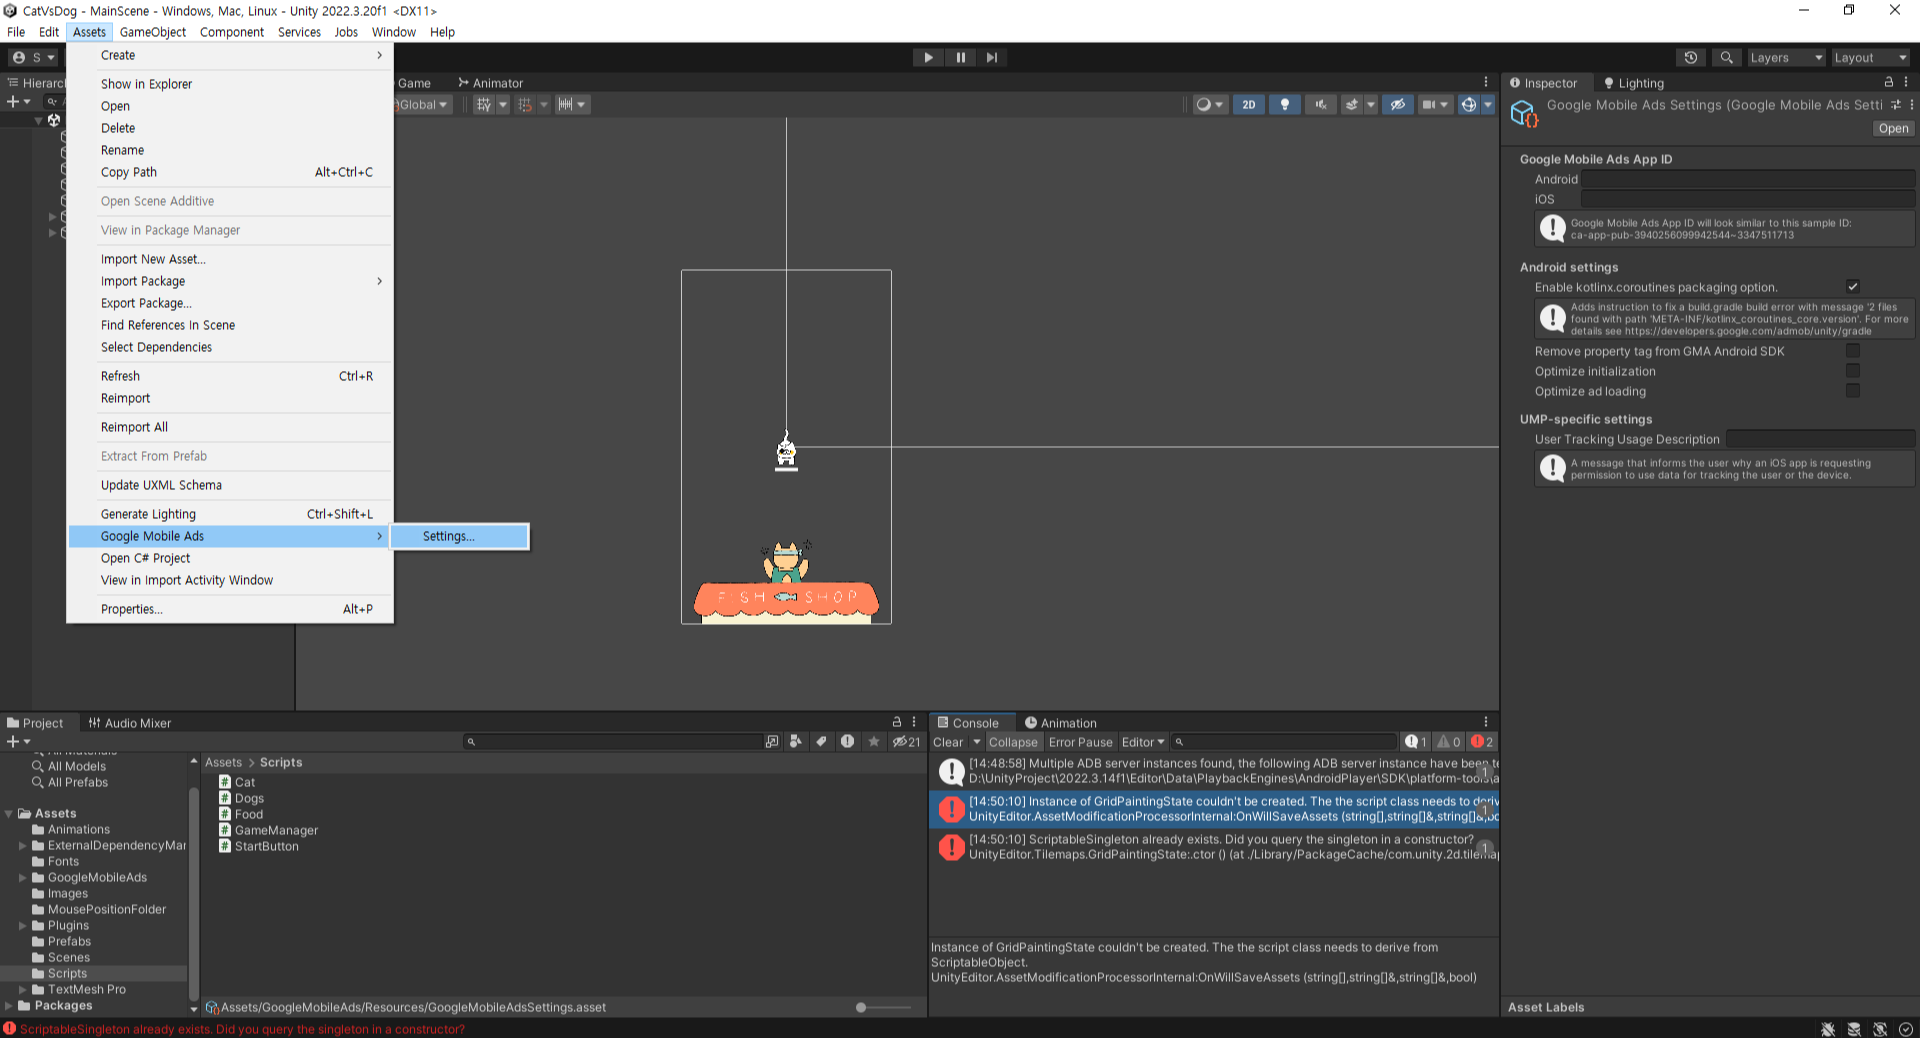
Task: Open the global Search magnifier icon
Action: coord(1726,57)
